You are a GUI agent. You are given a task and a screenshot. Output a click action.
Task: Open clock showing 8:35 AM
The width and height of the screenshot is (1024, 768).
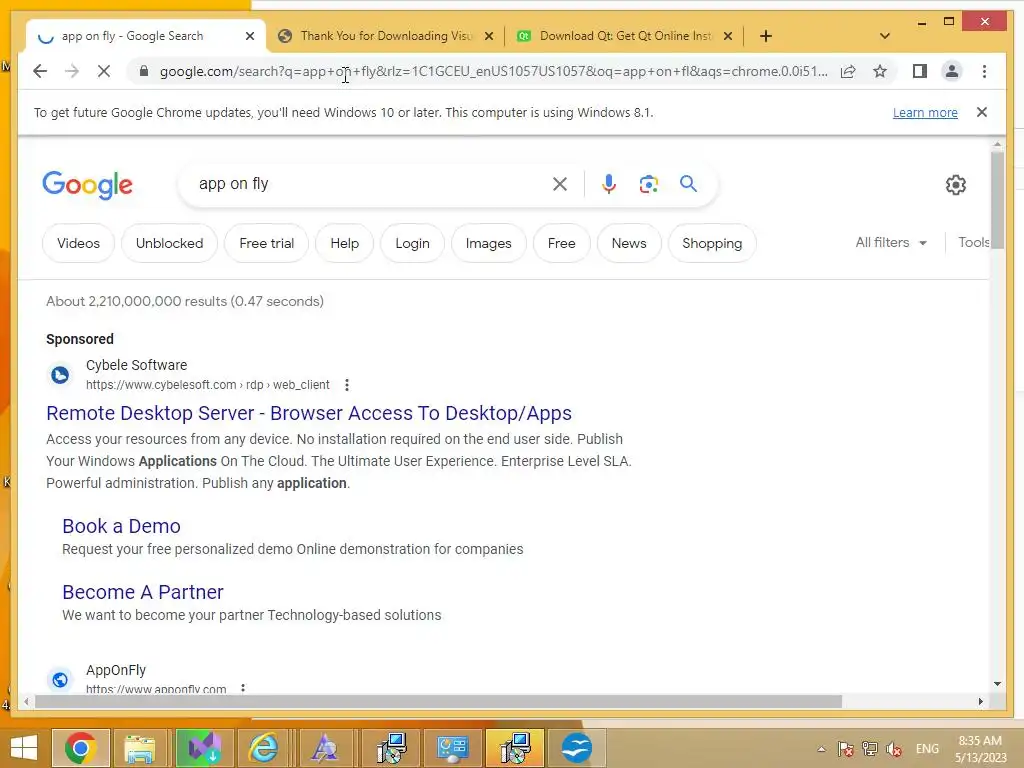981,749
